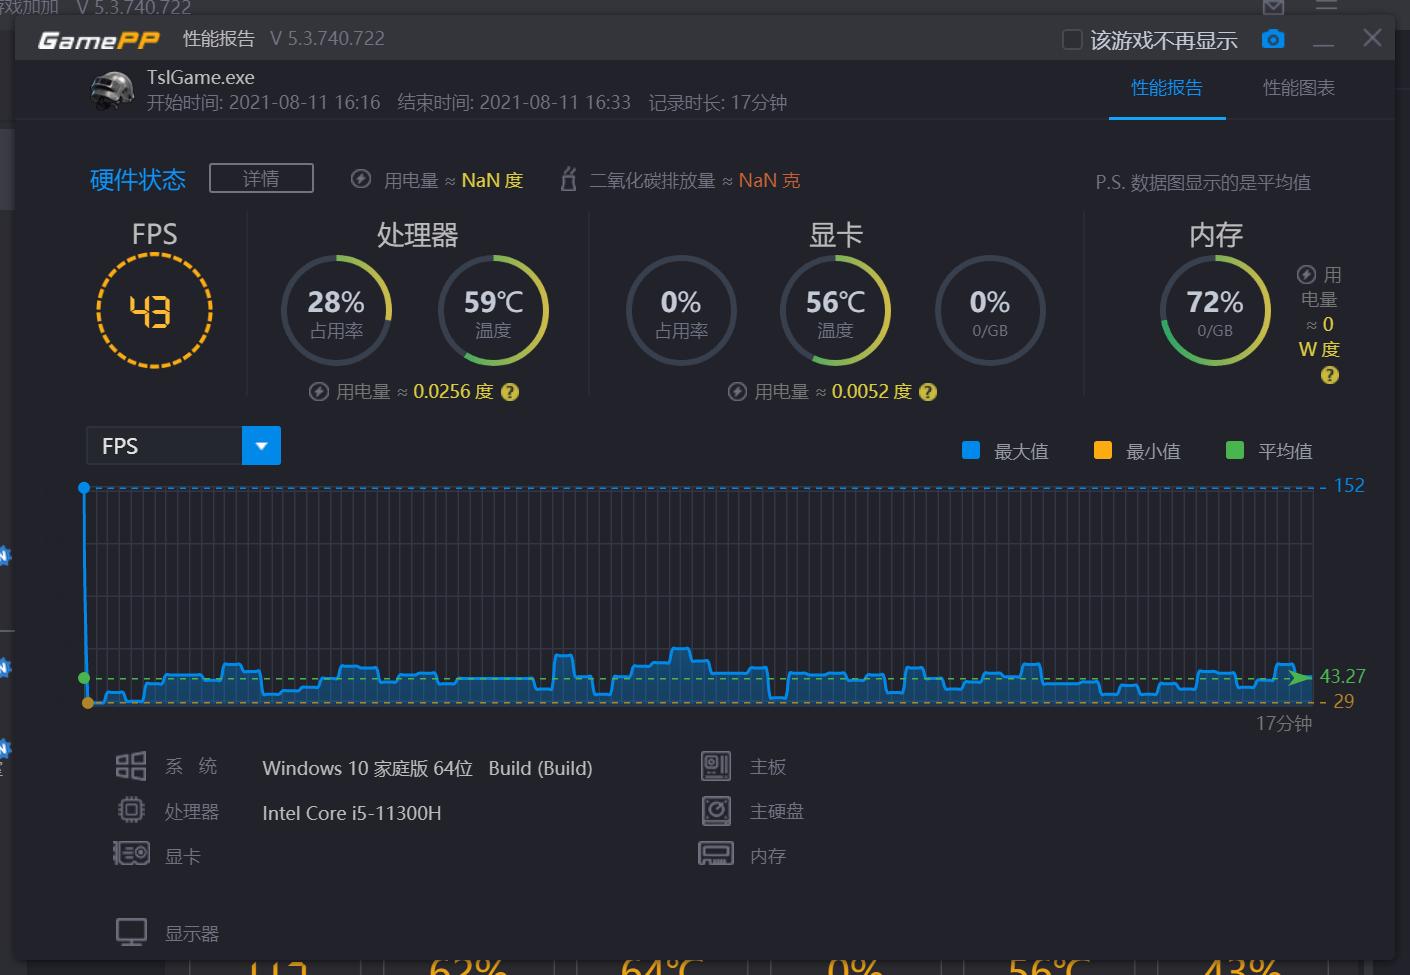
Task: Click the CPU usage 28% gauge
Action: (x=336, y=310)
